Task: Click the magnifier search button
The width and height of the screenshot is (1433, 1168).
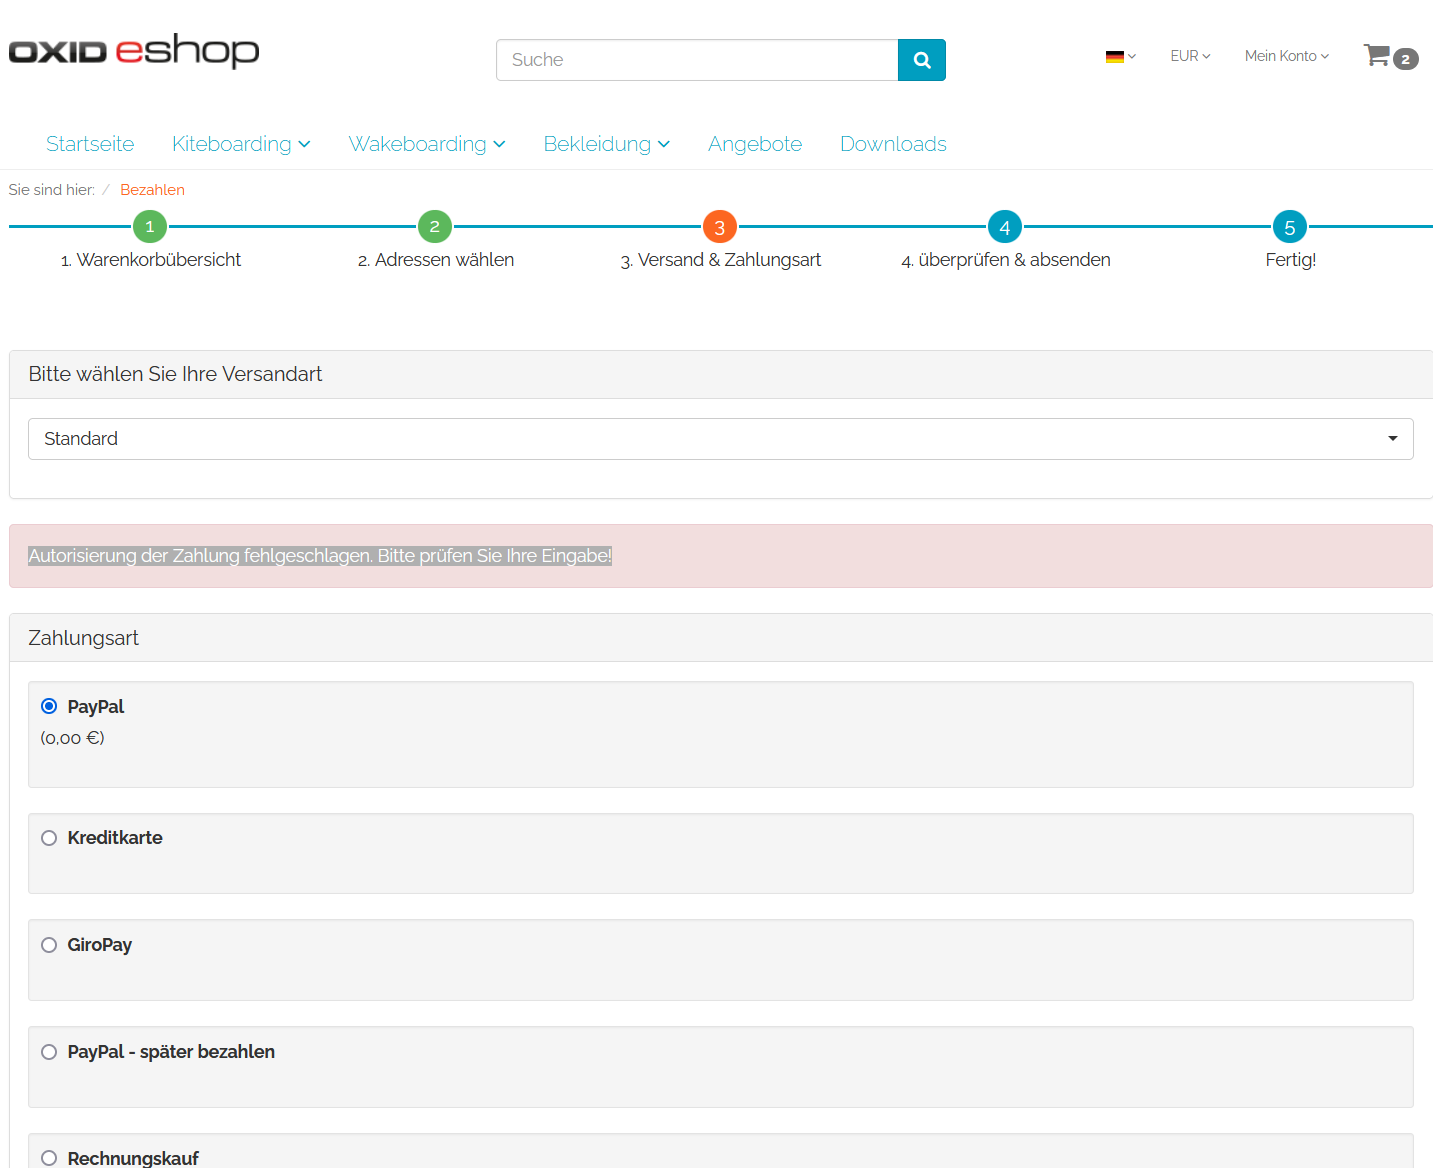Action: (x=921, y=60)
